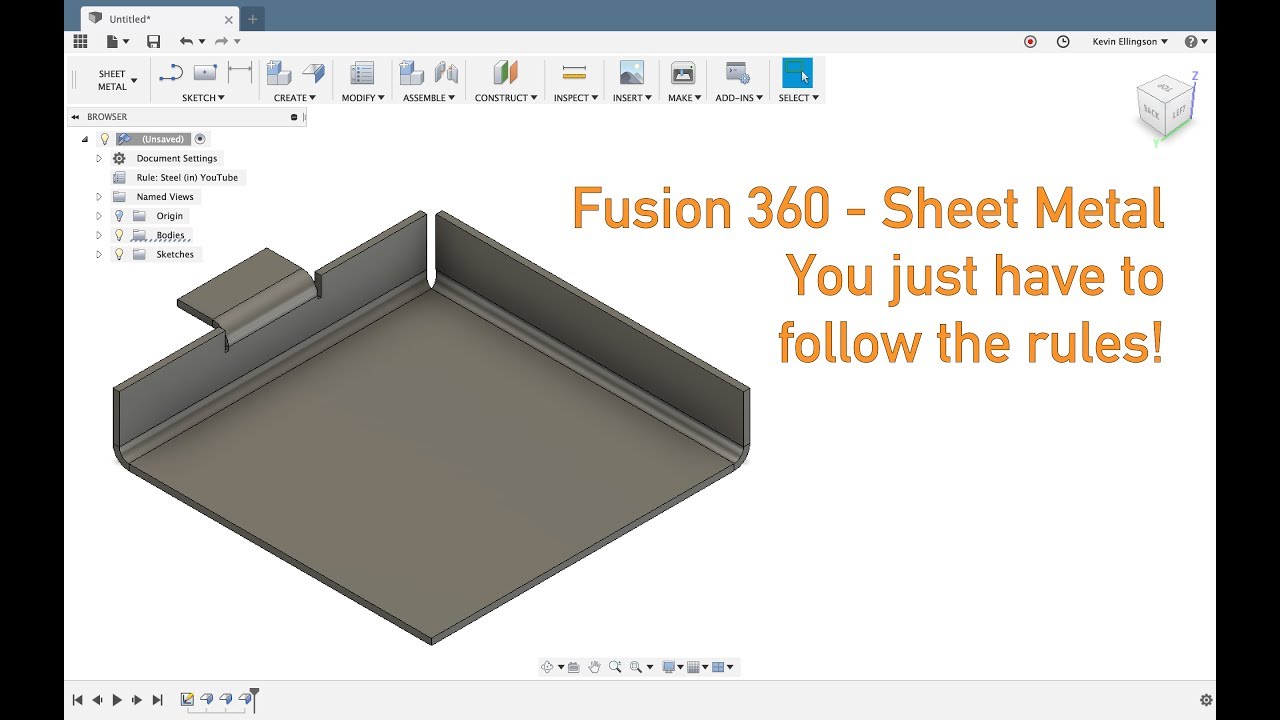Open the ASSEMBLE menu
Screen dimensions: 1280x720
pyautogui.click(x=429, y=98)
